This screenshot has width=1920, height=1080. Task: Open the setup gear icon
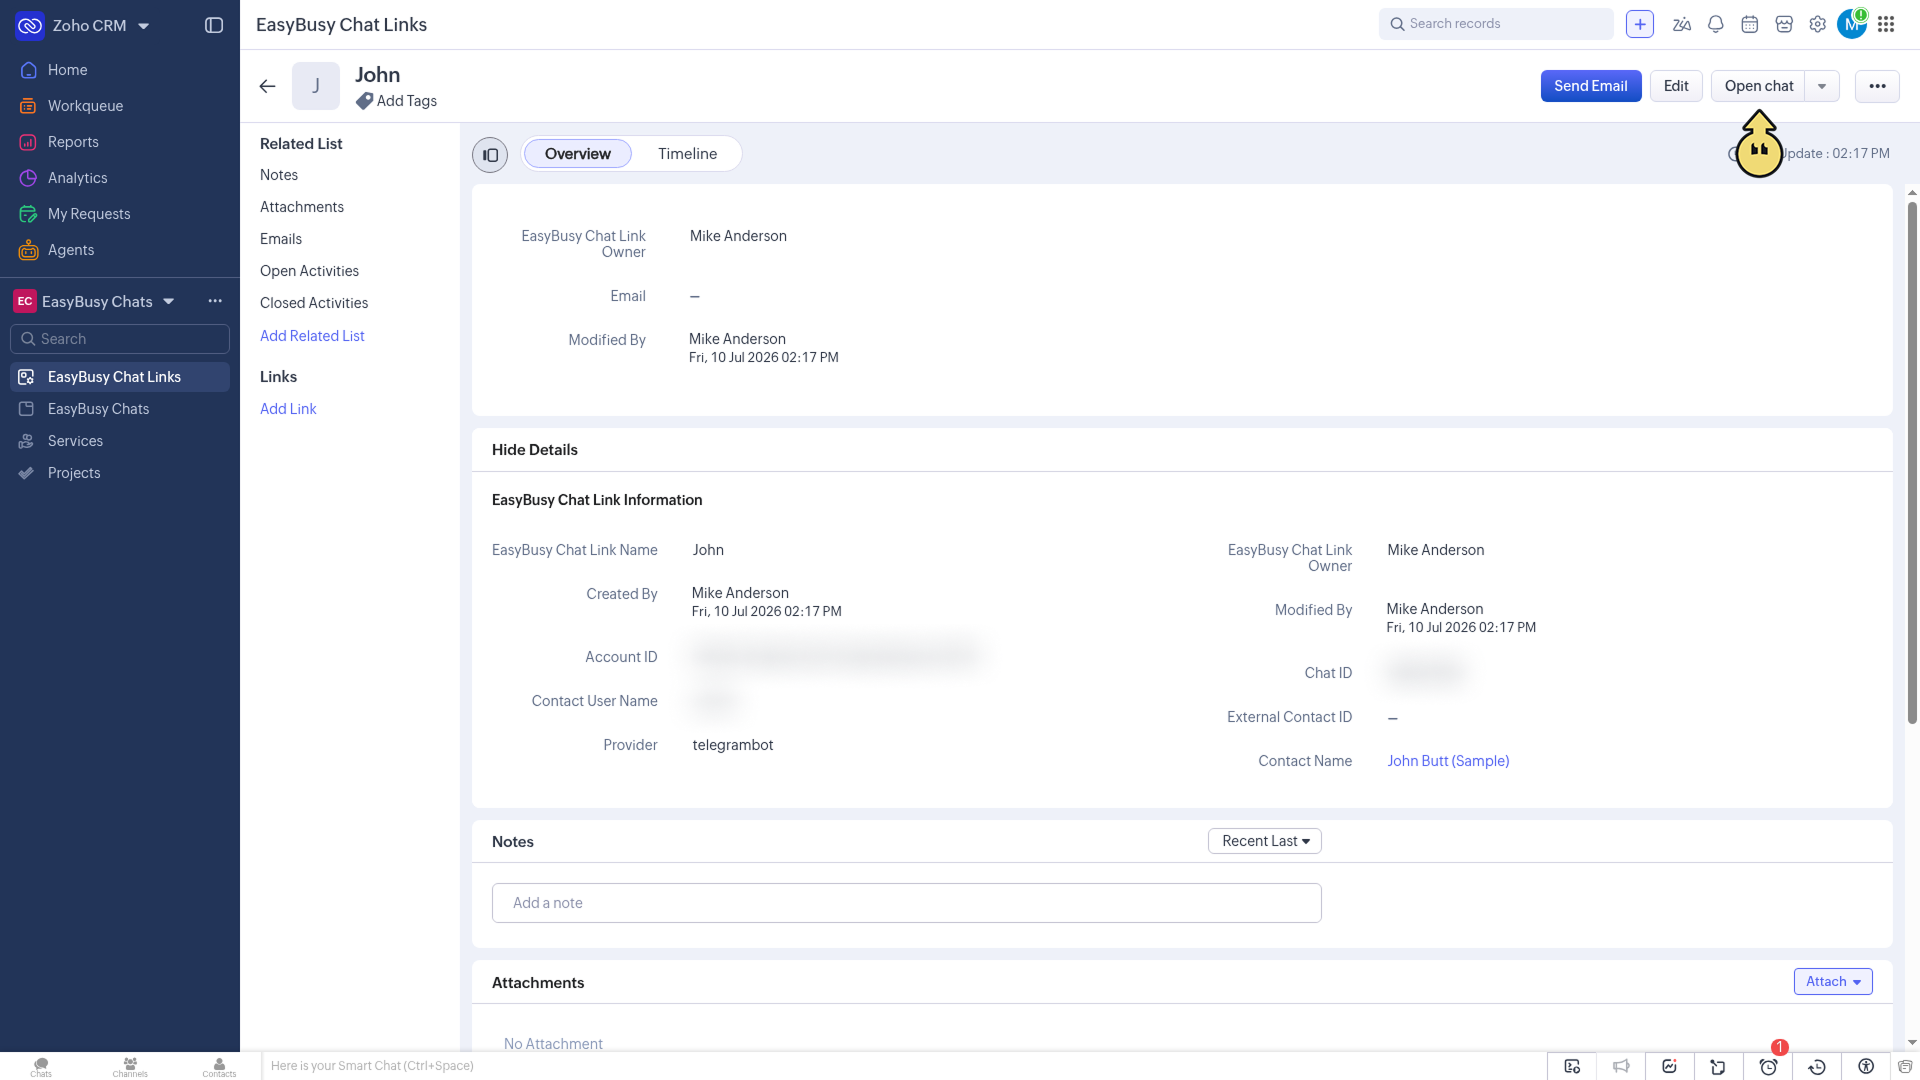[x=1818, y=24]
